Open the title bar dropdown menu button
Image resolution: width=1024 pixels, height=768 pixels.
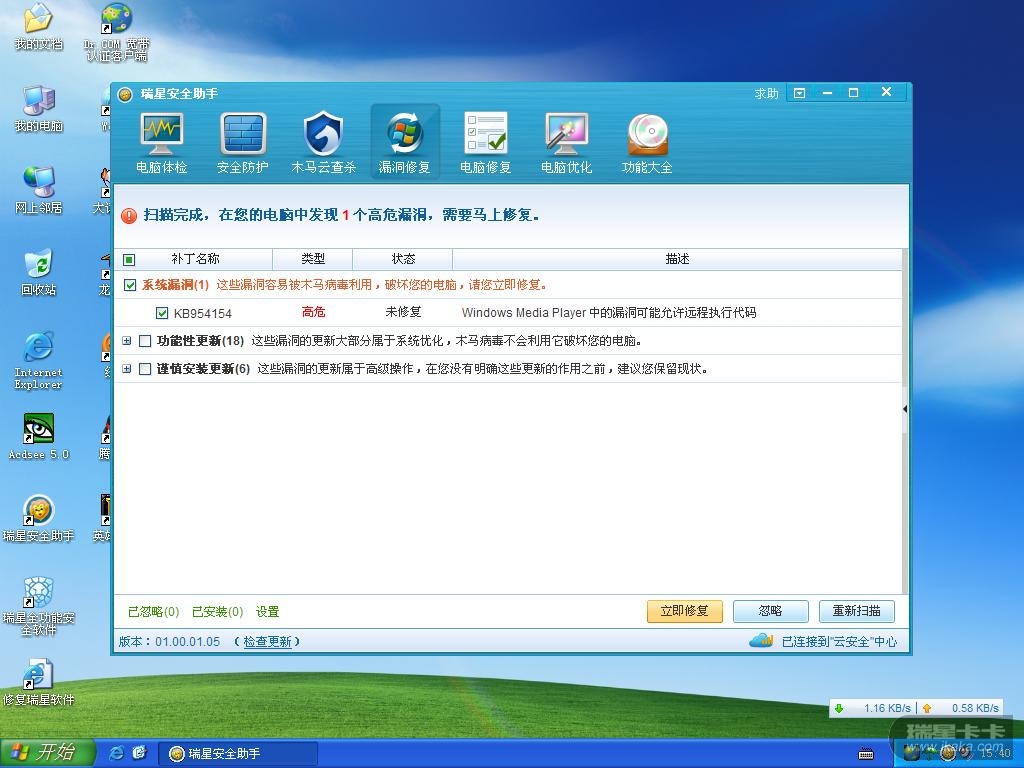click(x=799, y=93)
